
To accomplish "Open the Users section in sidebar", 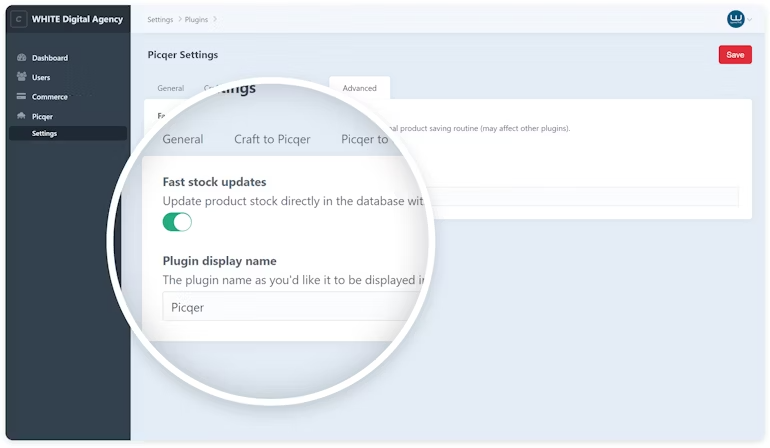I will click(x=41, y=77).
